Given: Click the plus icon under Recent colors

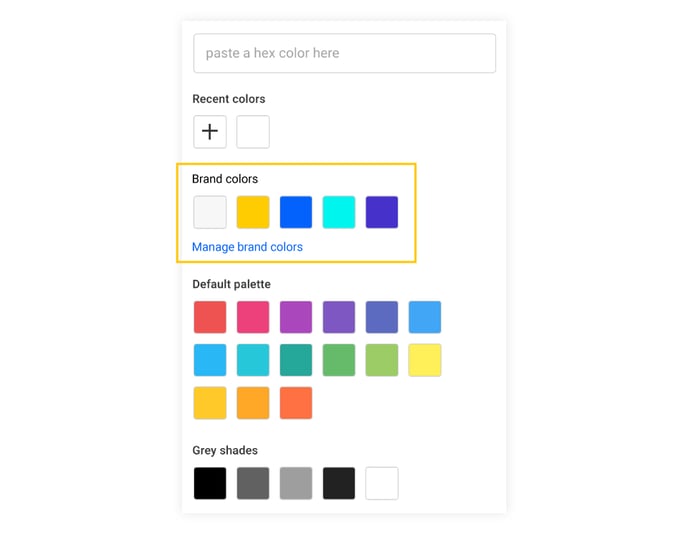Looking at the screenshot, I should [210, 132].
